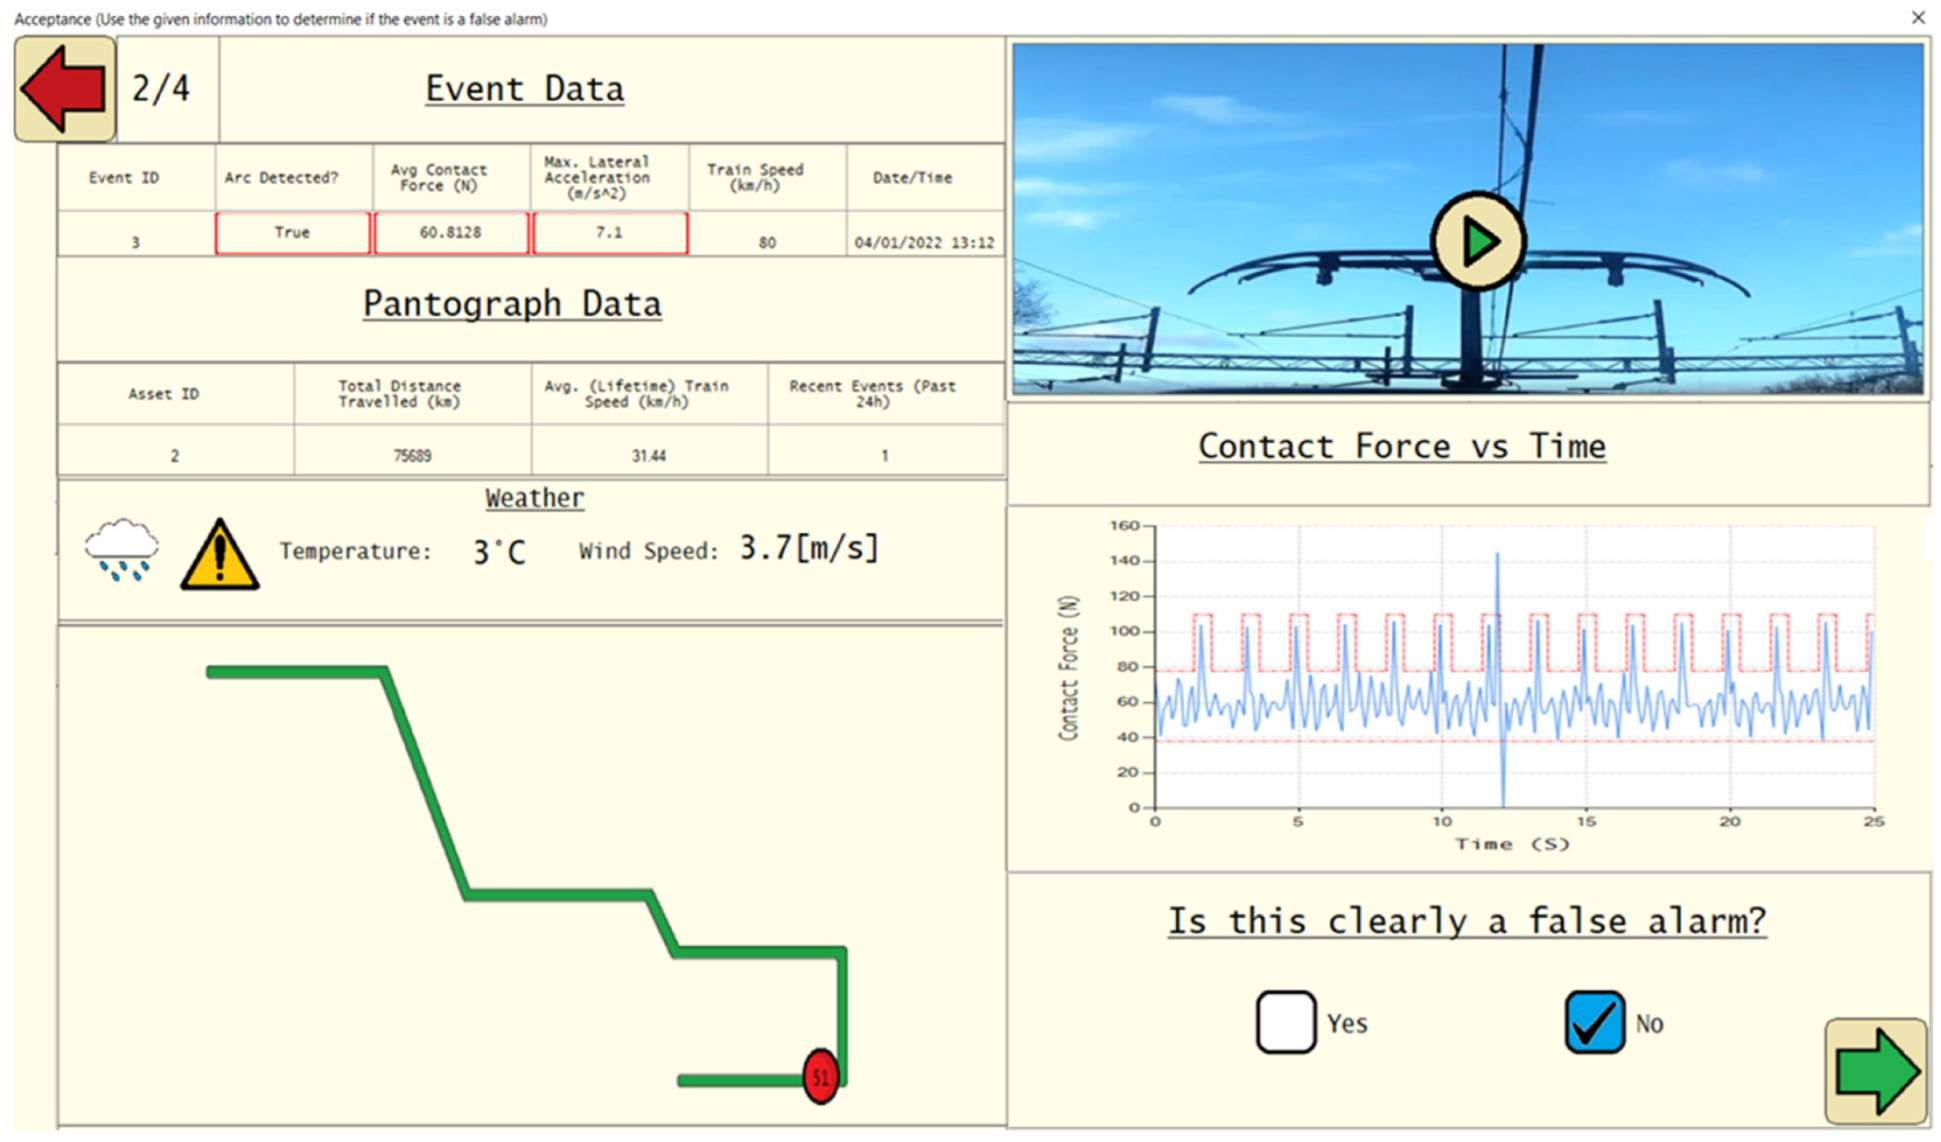Click the Recent Events value cell
Image resolution: width=1941 pixels, height=1142 pixels.
[x=884, y=456]
